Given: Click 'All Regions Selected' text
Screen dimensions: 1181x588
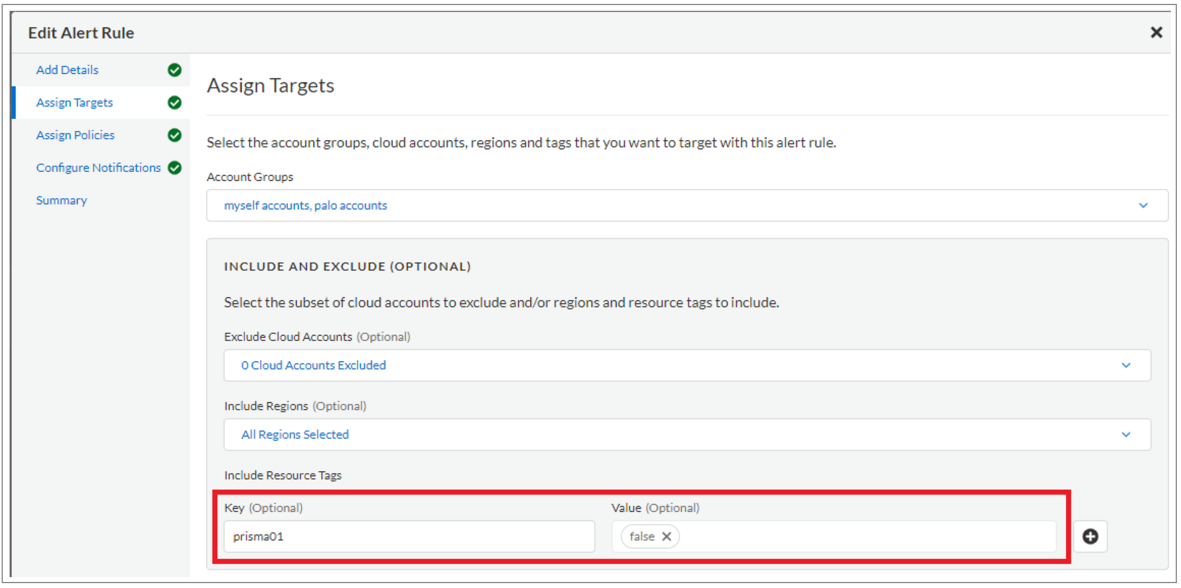Looking at the screenshot, I should tap(295, 435).
